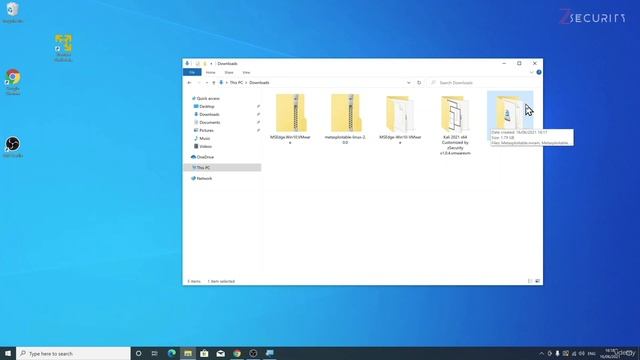This screenshot has height=360, width=640.
Task: Open Microsoft Store from the taskbar
Action: click(x=204, y=353)
